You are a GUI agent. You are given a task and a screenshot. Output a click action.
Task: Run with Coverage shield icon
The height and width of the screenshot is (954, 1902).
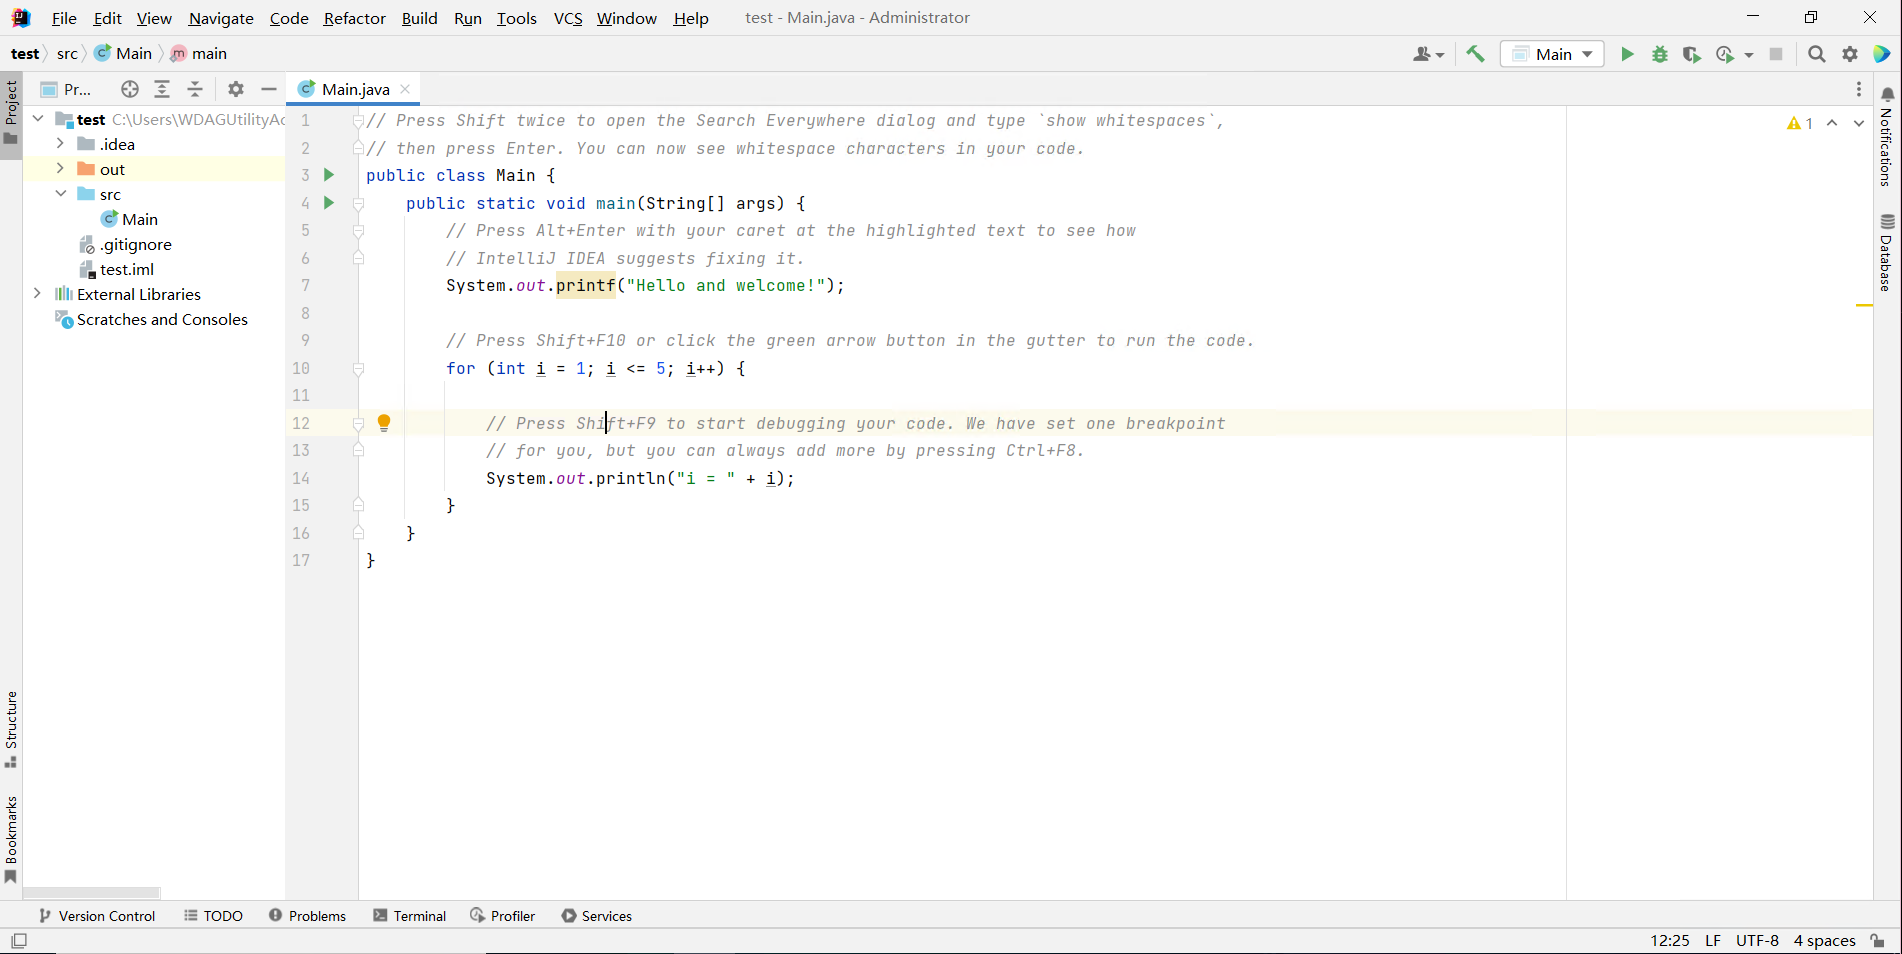pyautogui.click(x=1692, y=54)
